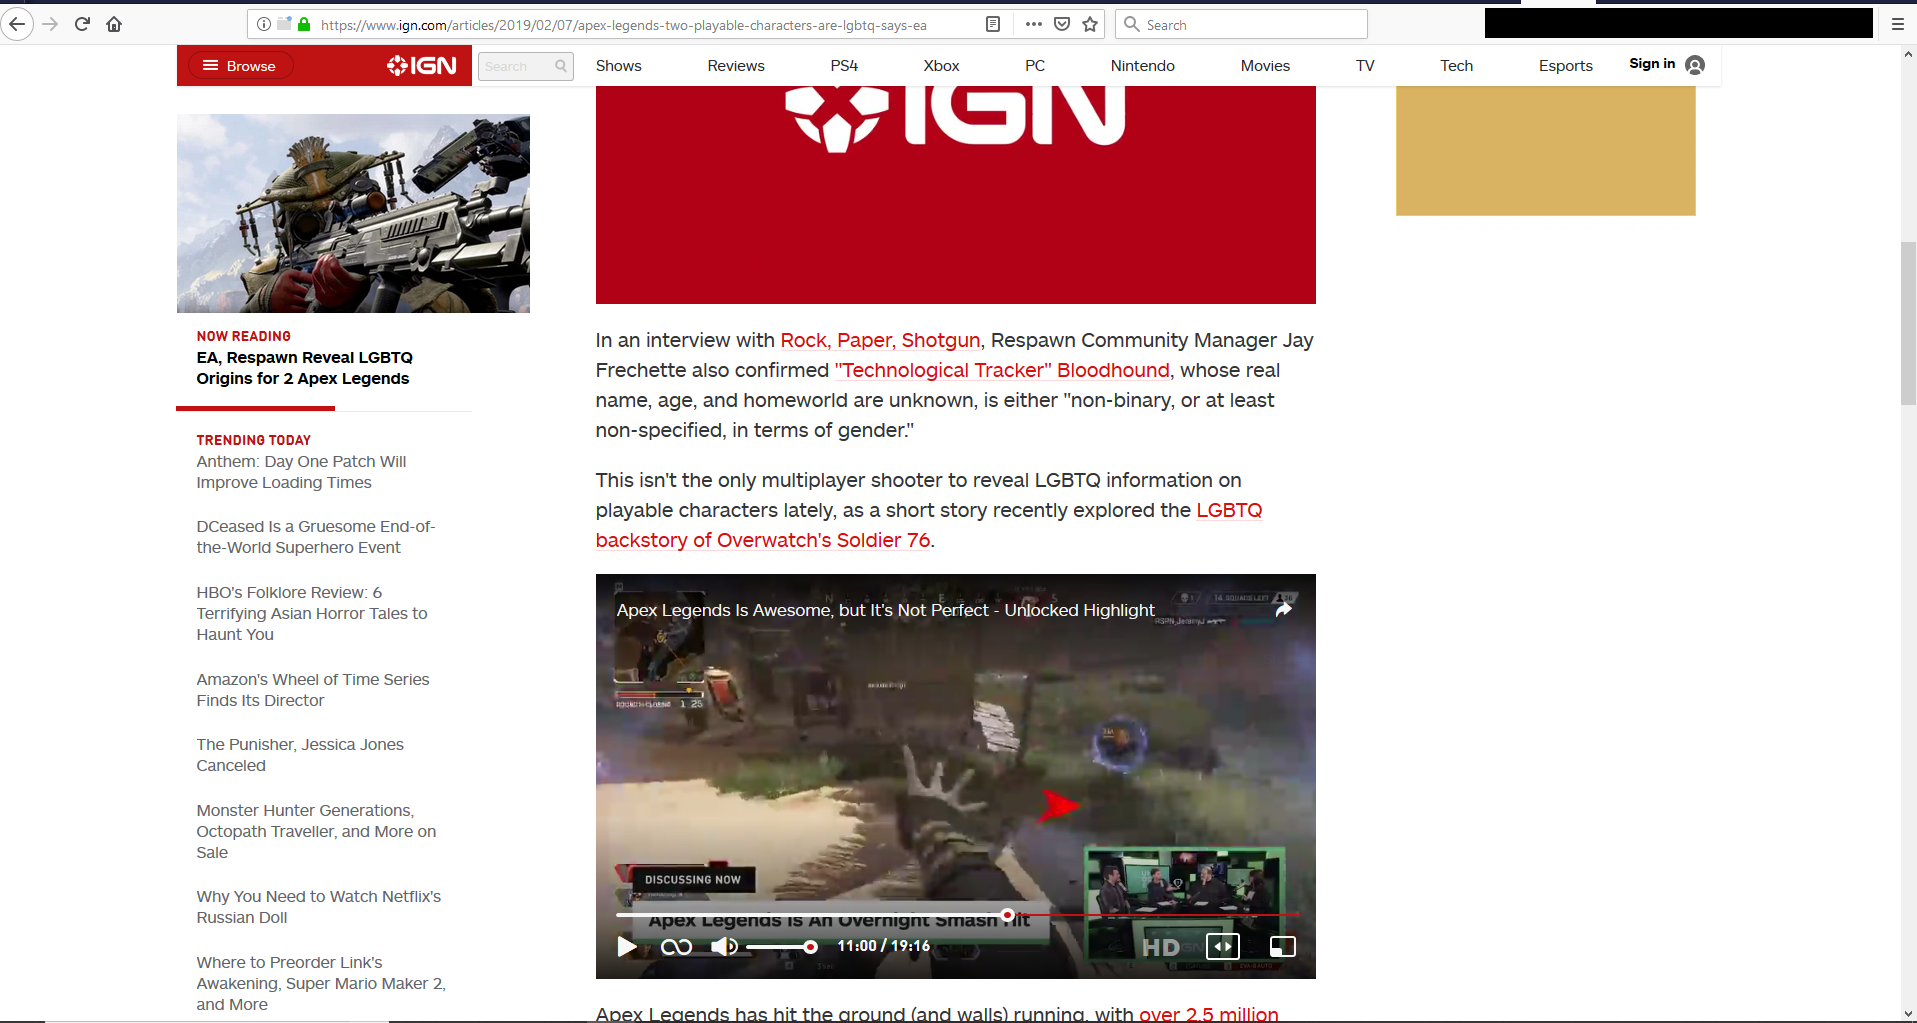Open the browser home page

click(114, 24)
